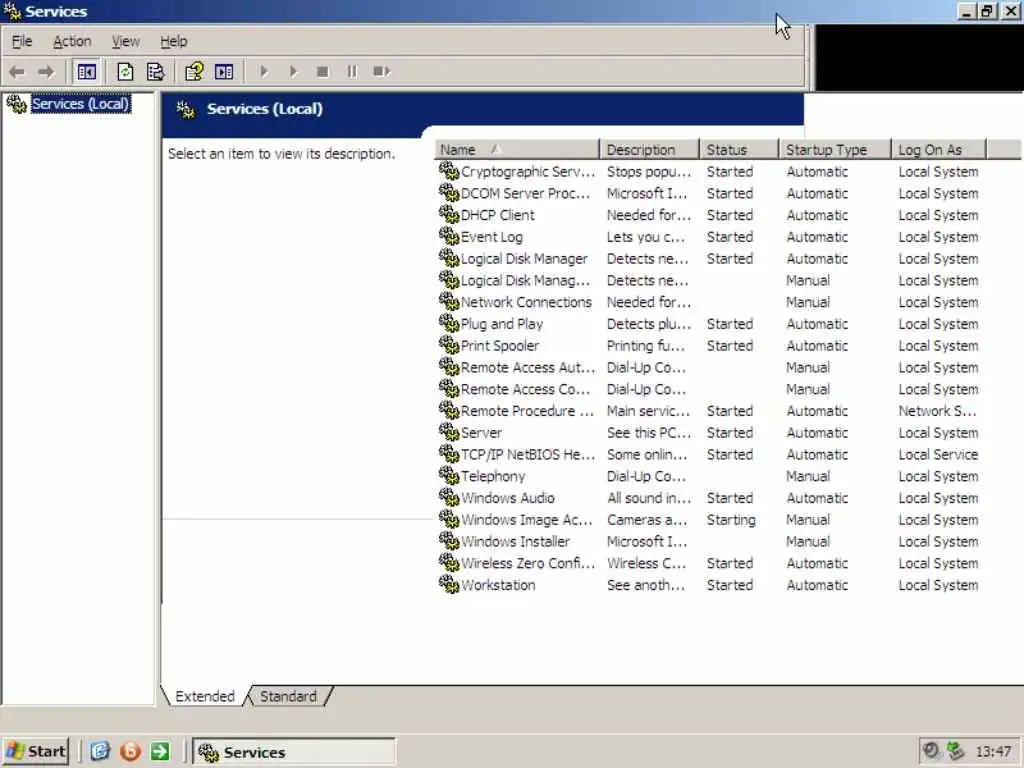Viewport: 1024px width, 768px height.
Task: Click the 13:47 taskbar clock
Action: point(993,752)
